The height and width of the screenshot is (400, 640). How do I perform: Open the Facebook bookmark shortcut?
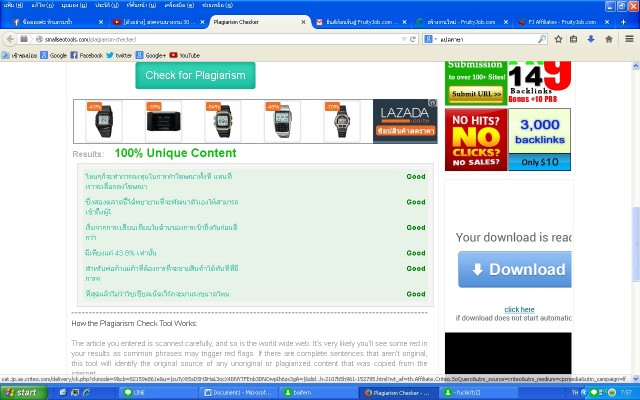pyautogui.click(x=86, y=55)
